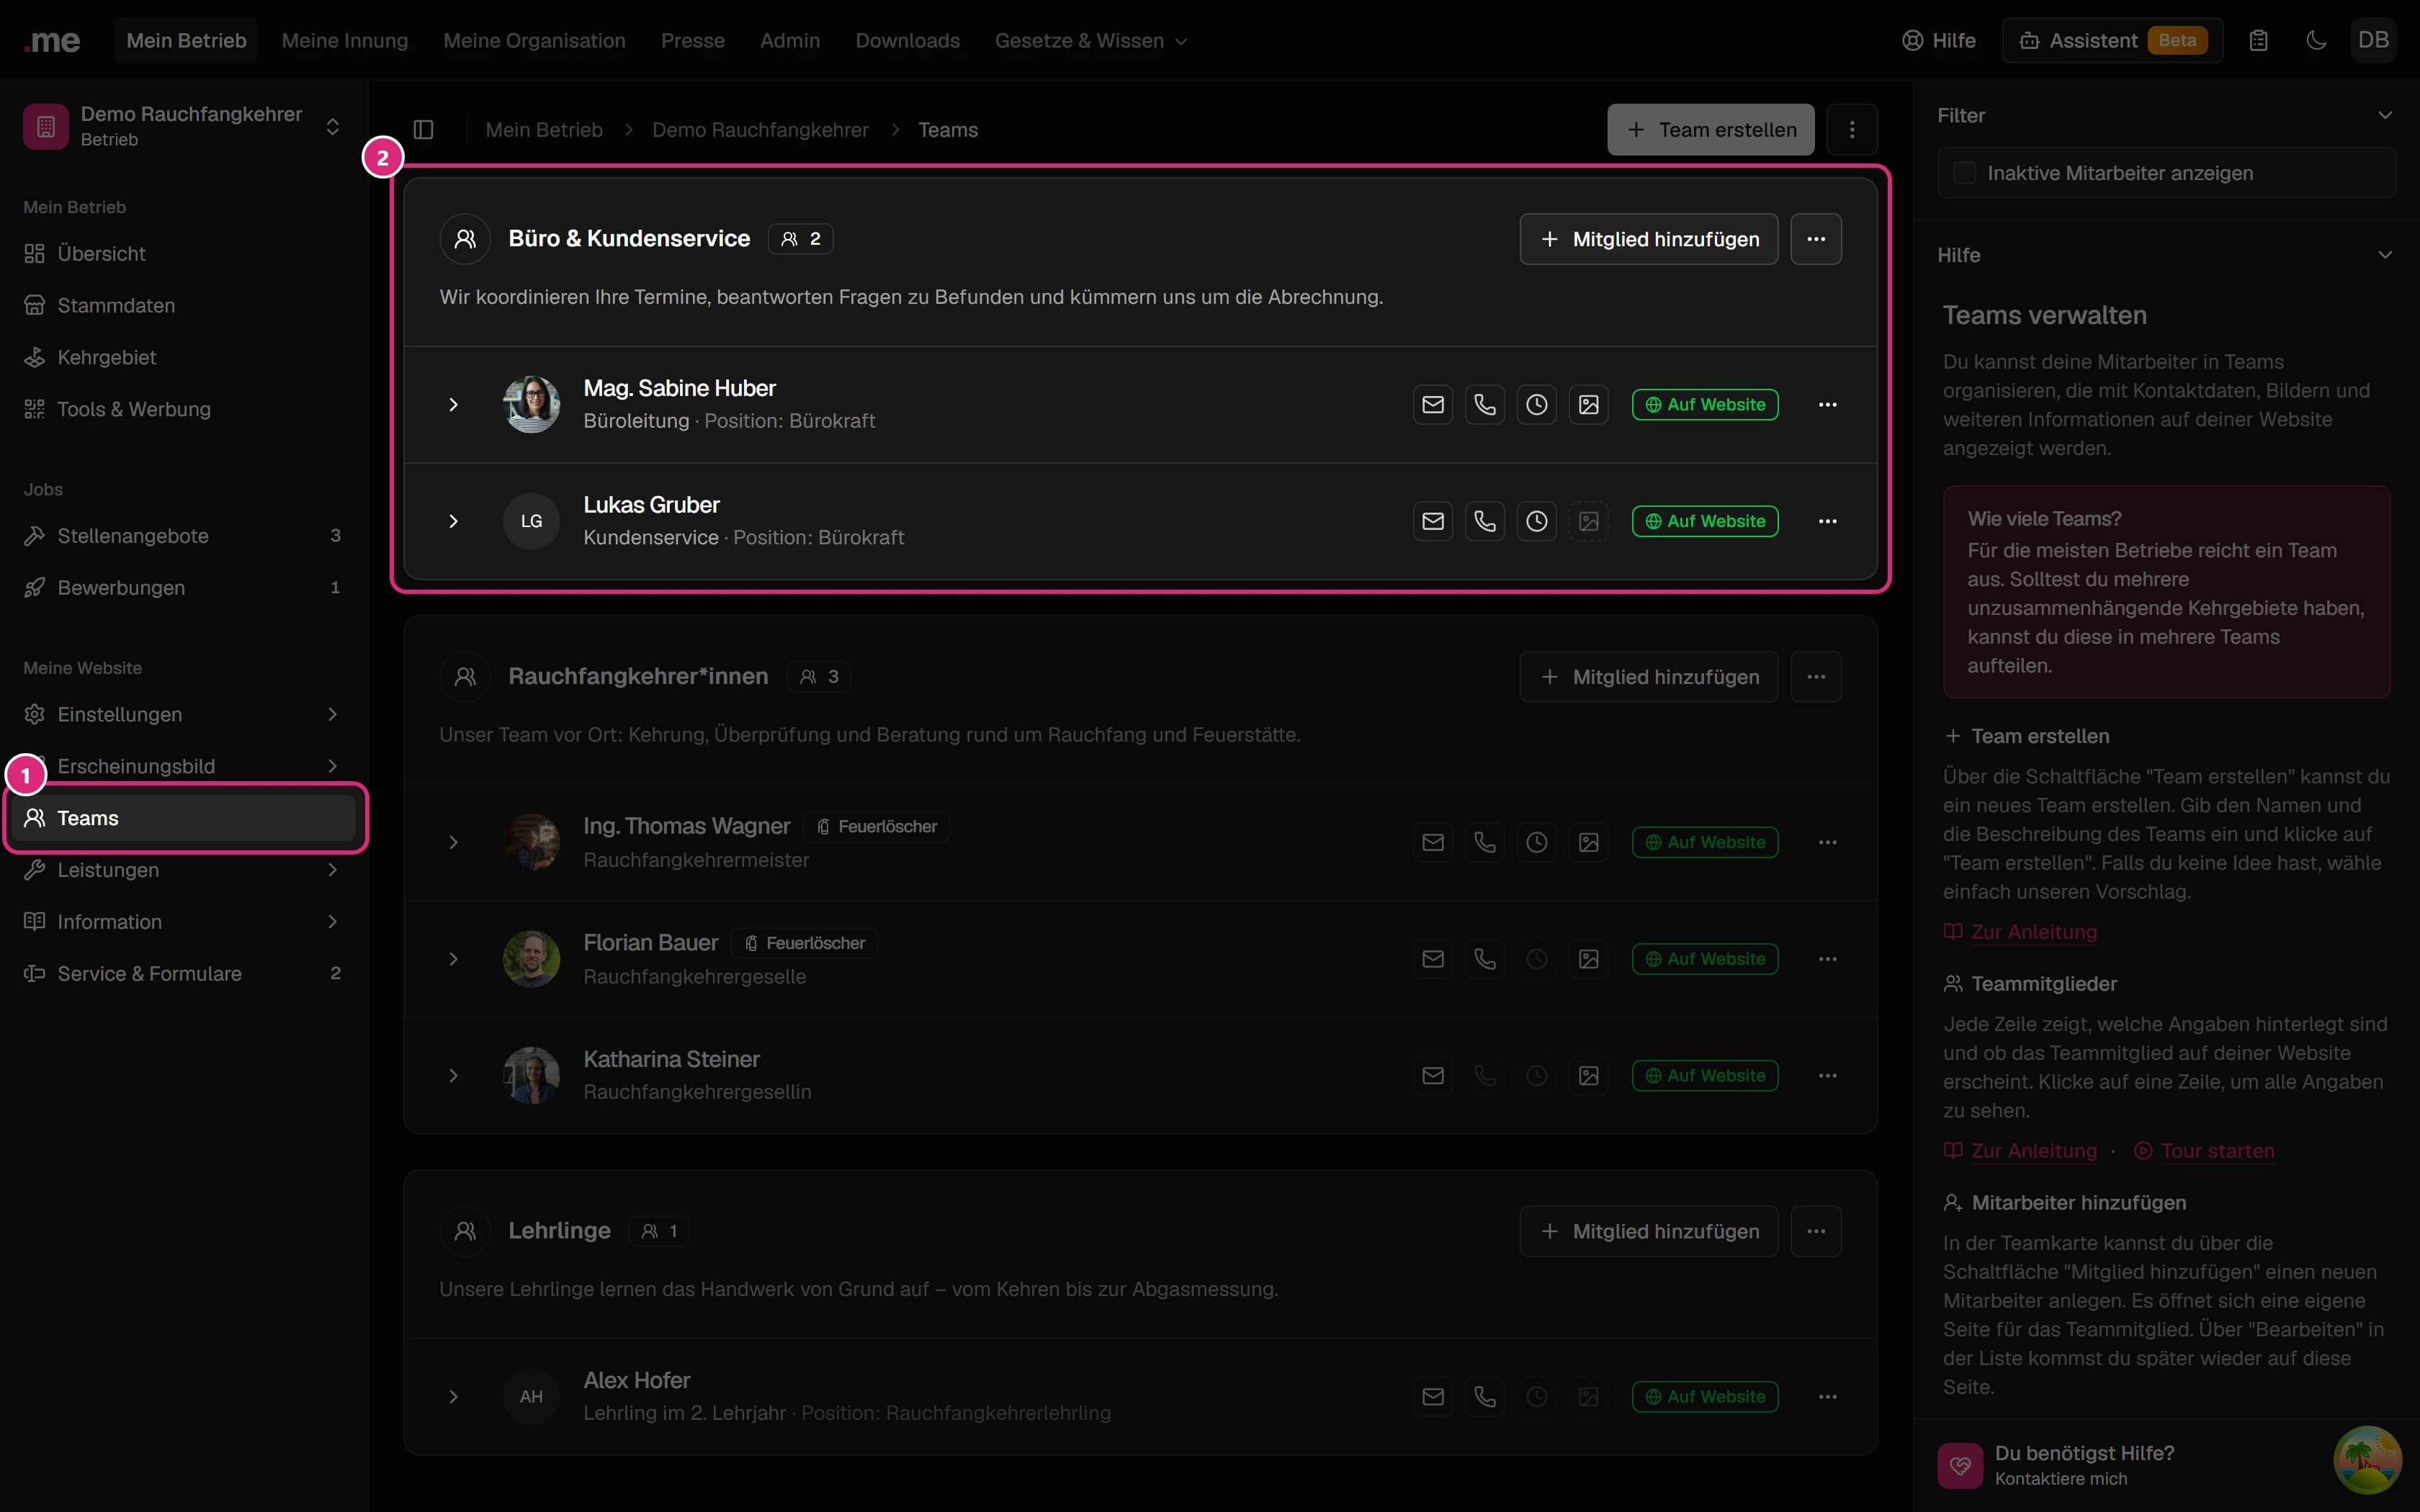Open Assistent Beta button
The height and width of the screenshot is (1512, 2420).
[2112, 41]
